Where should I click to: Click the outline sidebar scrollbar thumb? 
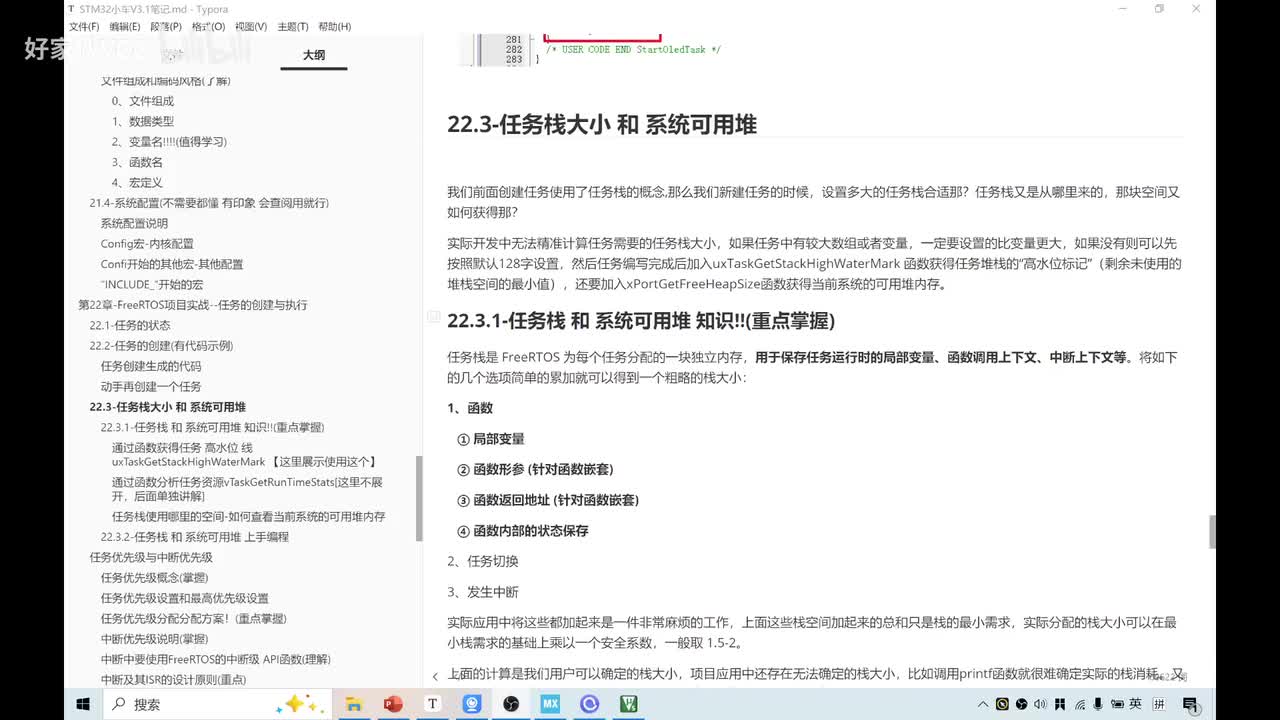coord(419,498)
